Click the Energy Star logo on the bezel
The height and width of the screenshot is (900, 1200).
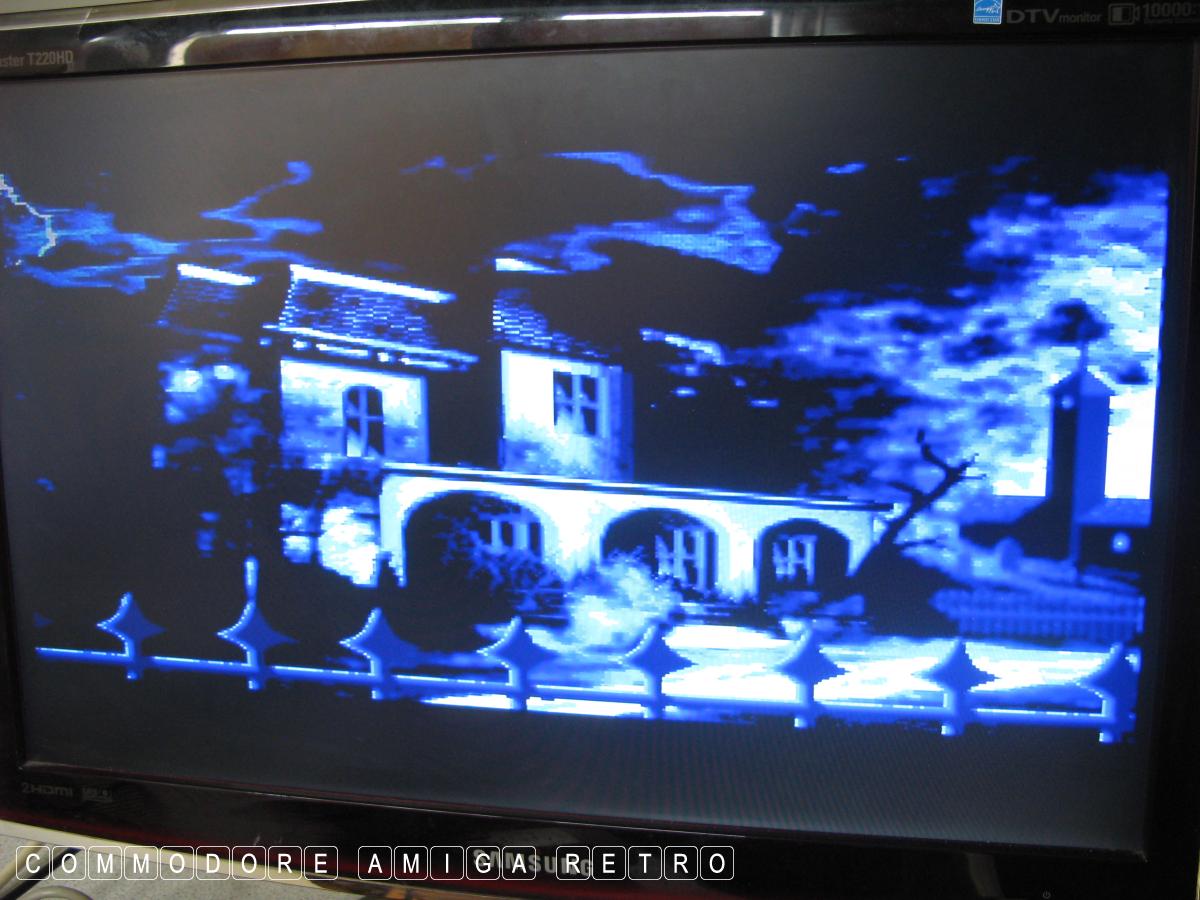(986, 10)
